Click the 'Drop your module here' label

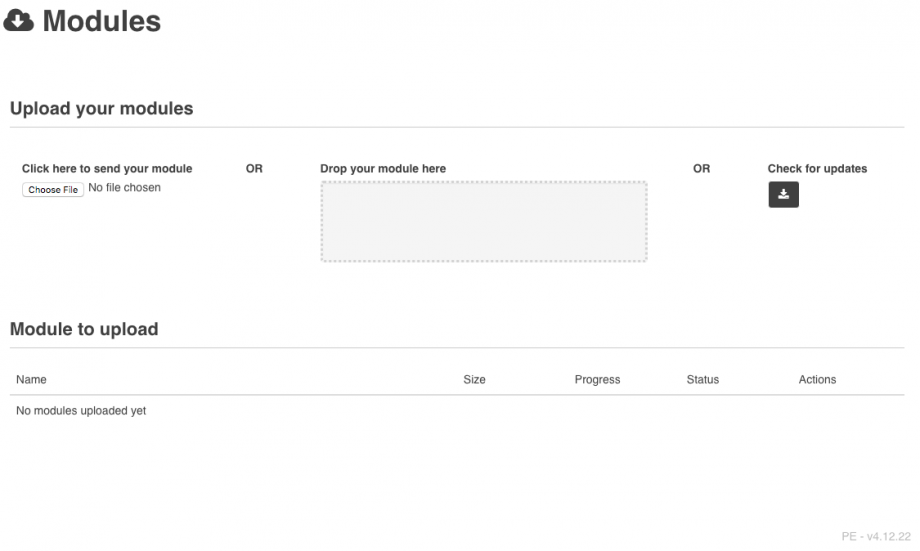(x=383, y=169)
